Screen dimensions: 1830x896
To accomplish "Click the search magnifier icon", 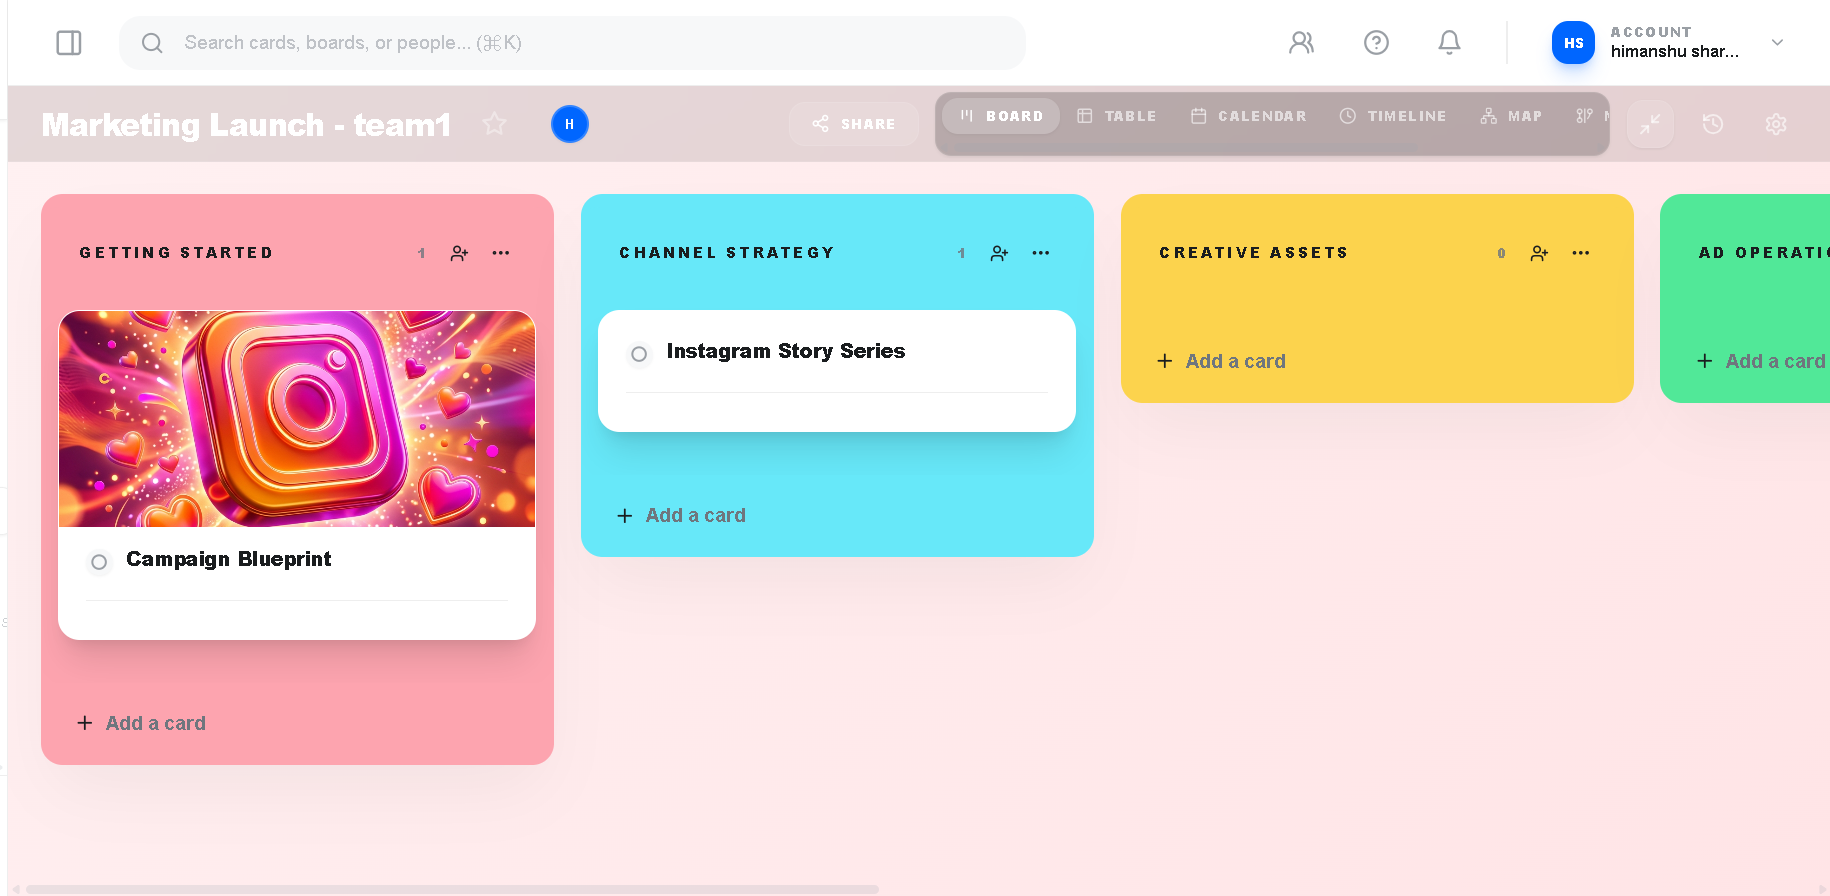I will [x=152, y=43].
